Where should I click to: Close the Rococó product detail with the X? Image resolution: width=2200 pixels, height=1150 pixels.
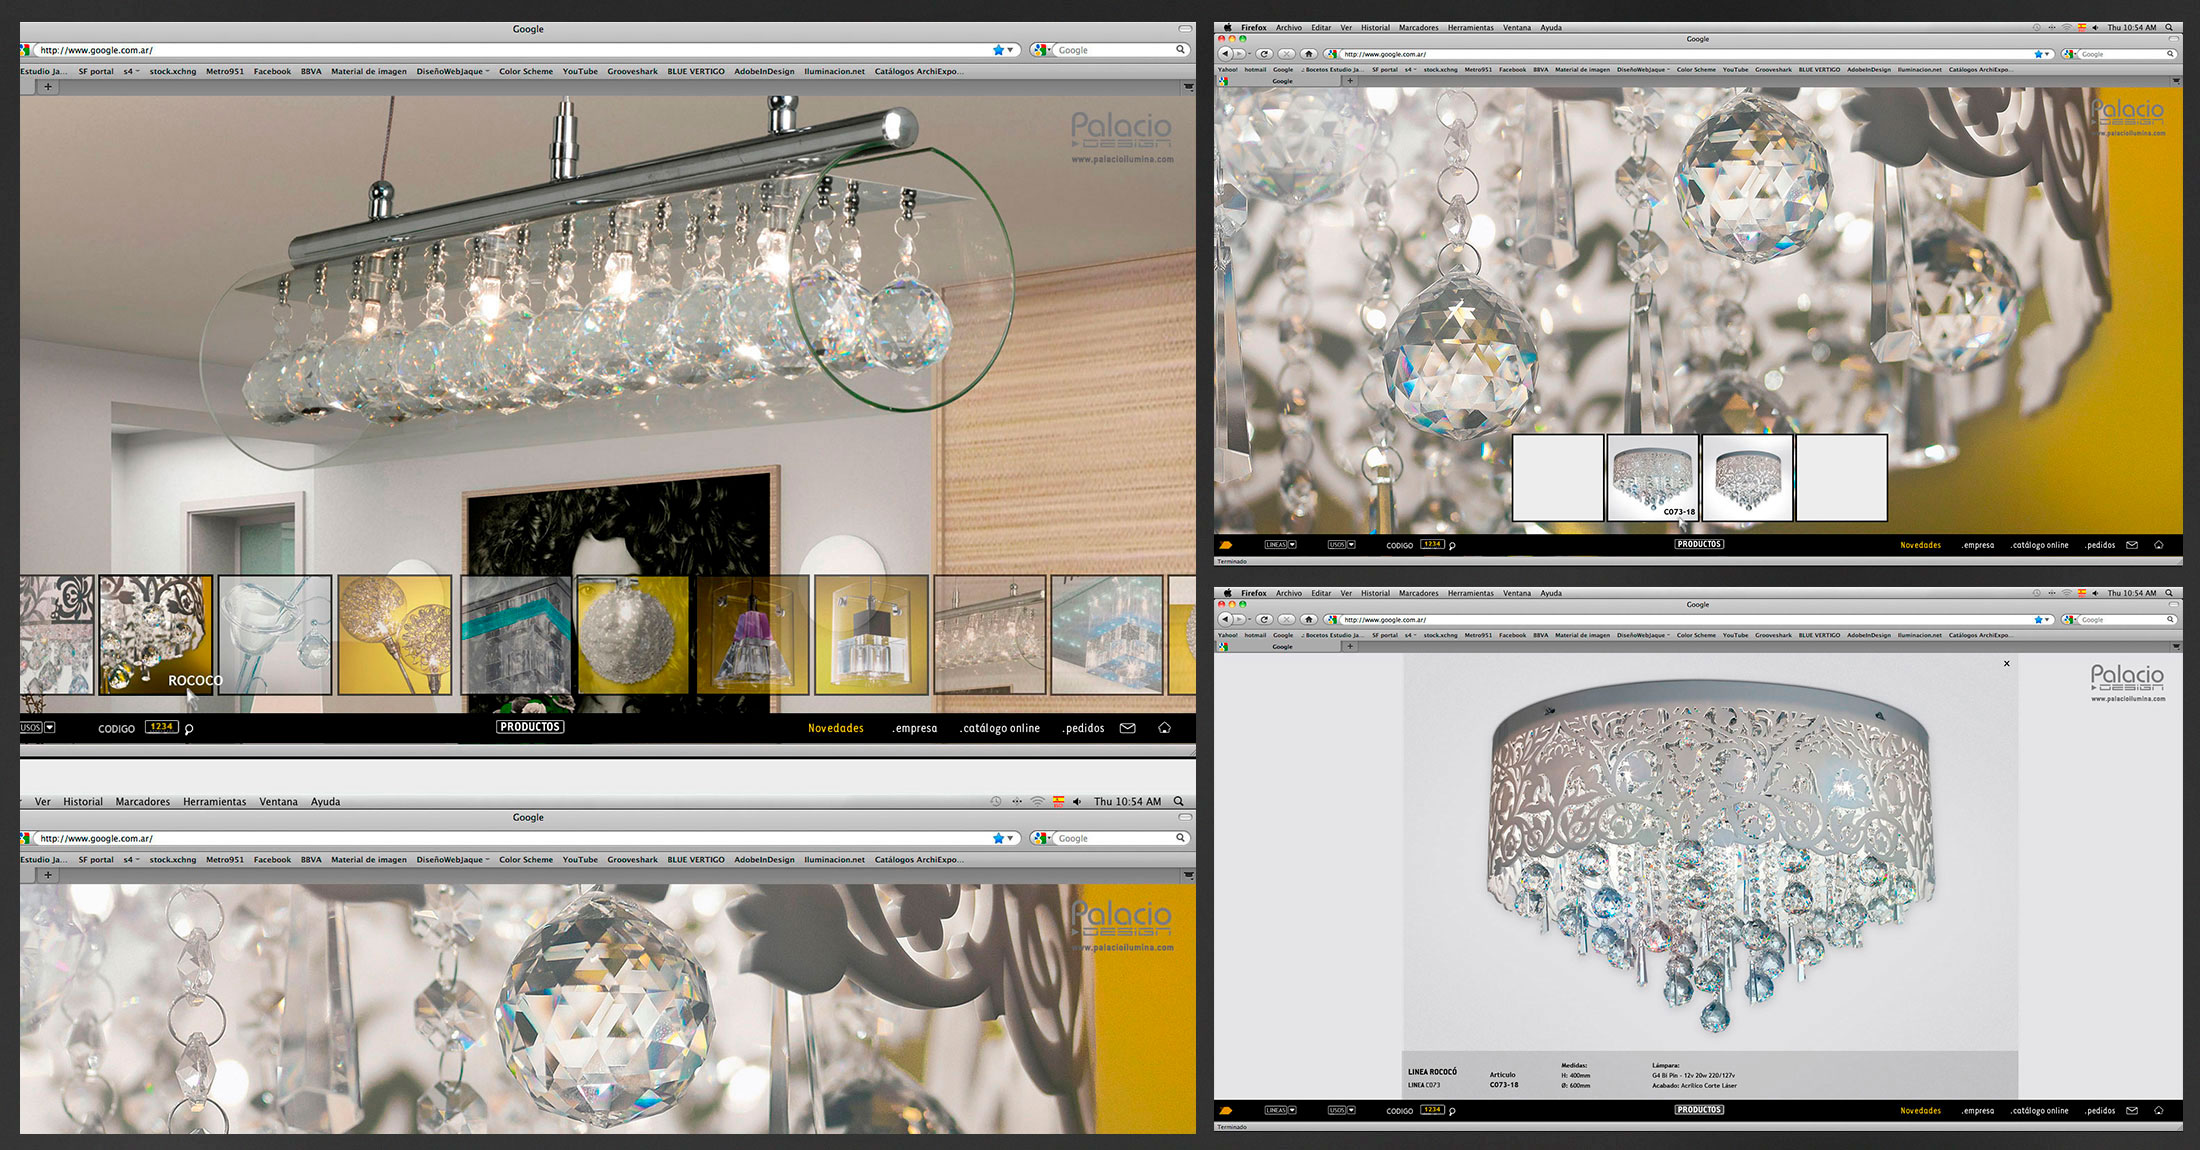click(x=2006, y=664)
